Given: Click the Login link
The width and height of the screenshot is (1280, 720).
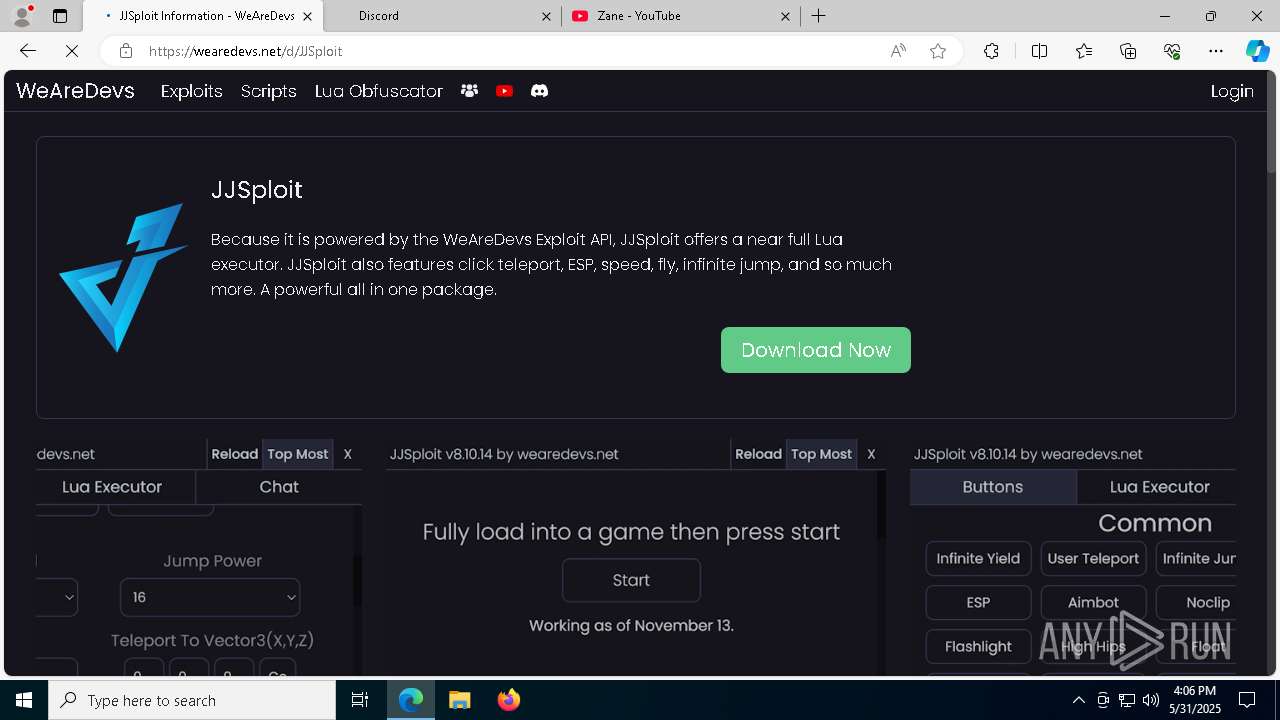Looking at the screenshot, I should pos(1232,91).
